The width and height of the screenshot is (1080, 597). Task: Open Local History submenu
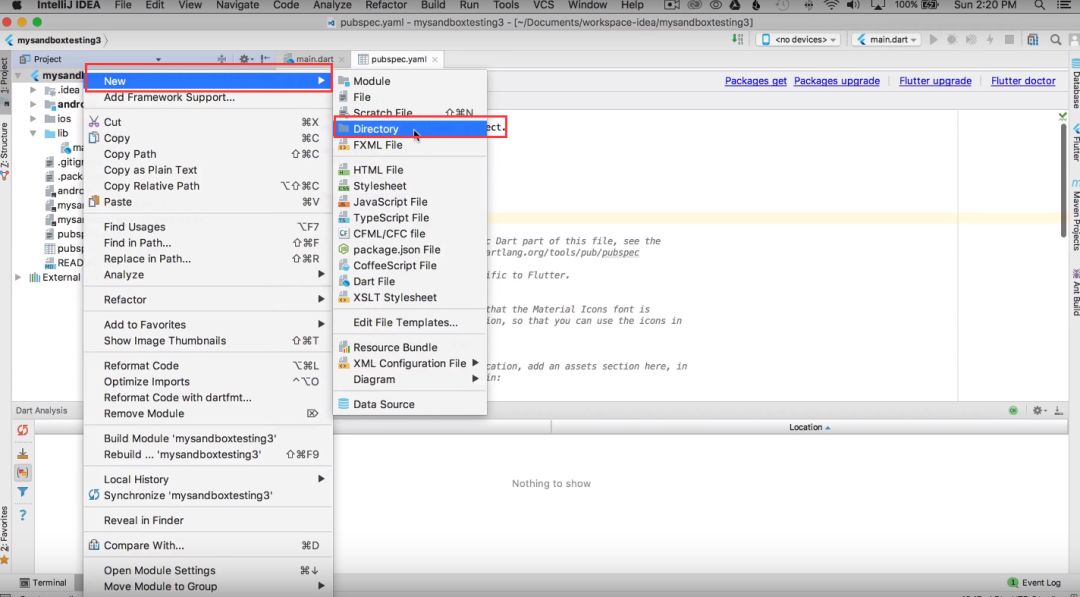tap(208, 479)
